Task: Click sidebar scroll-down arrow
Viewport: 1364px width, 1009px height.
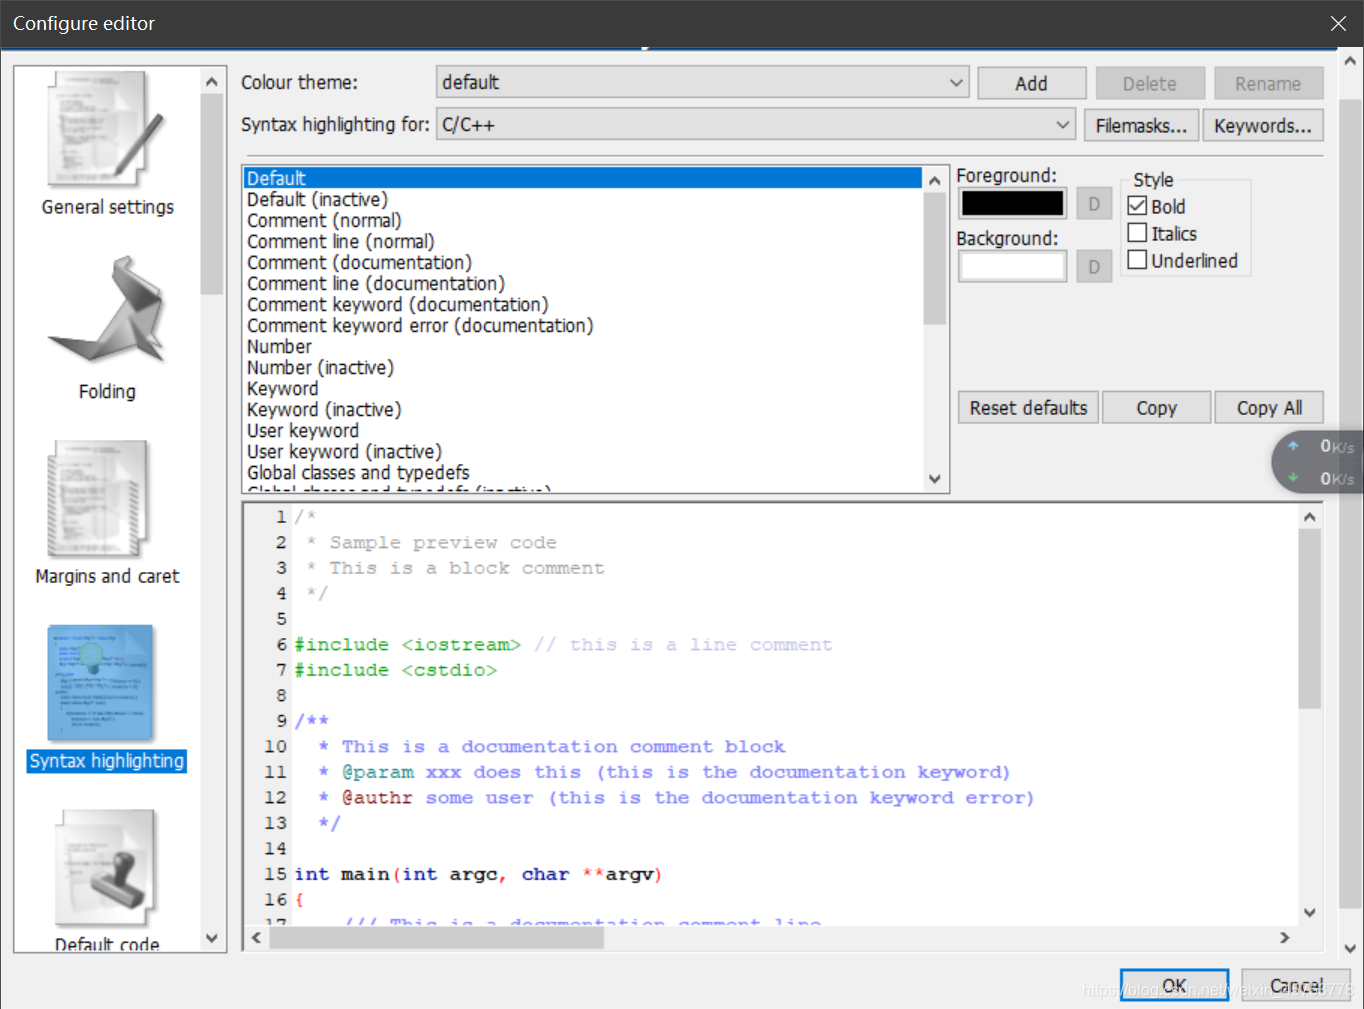Action: 211,938
